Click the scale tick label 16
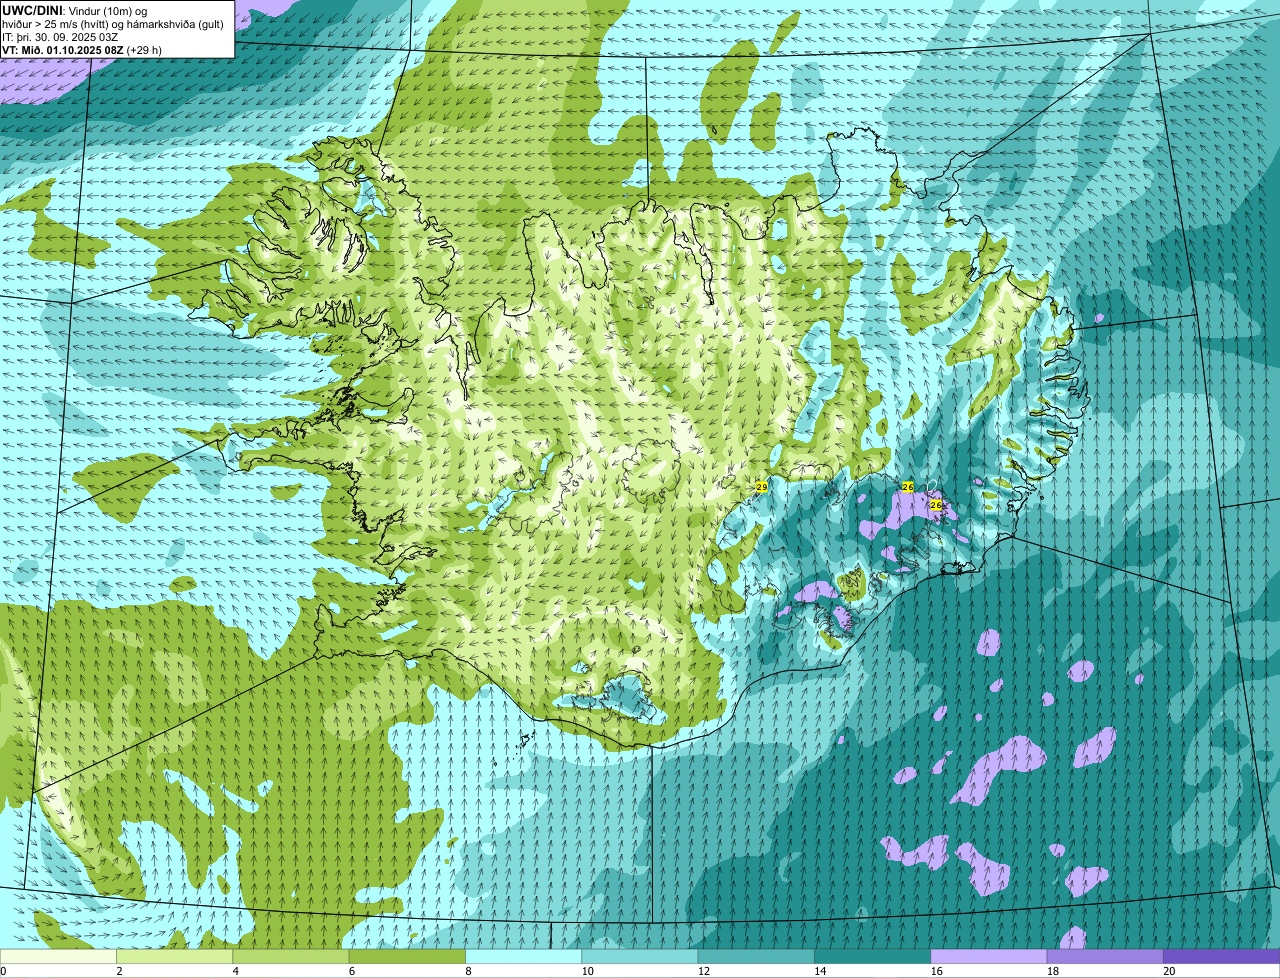This screenshot has width=1280, height=978. click(936, 971)
